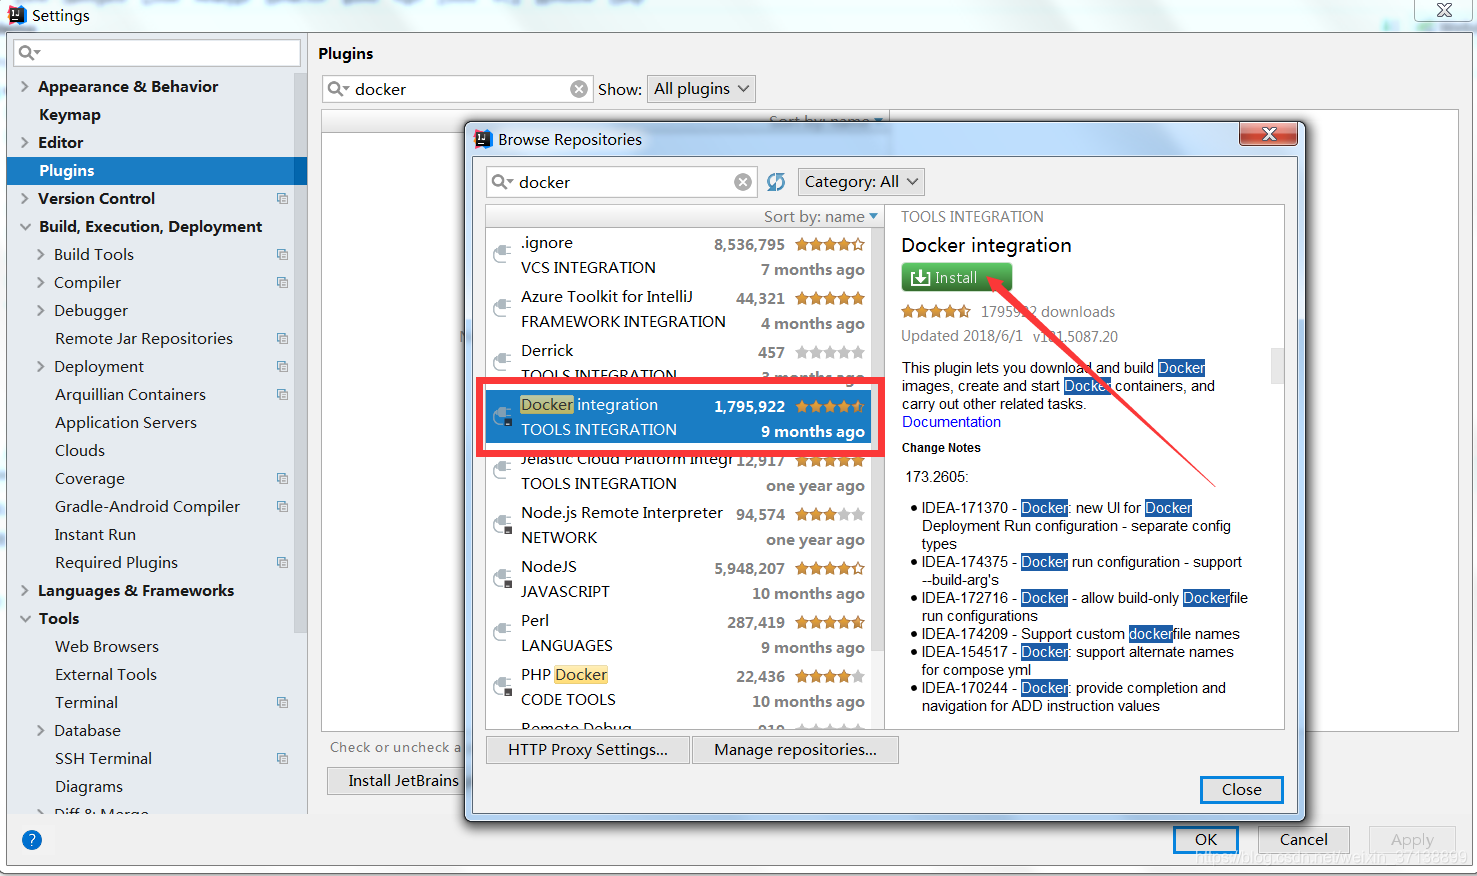Click the settings tree search box

coord(157,52)
